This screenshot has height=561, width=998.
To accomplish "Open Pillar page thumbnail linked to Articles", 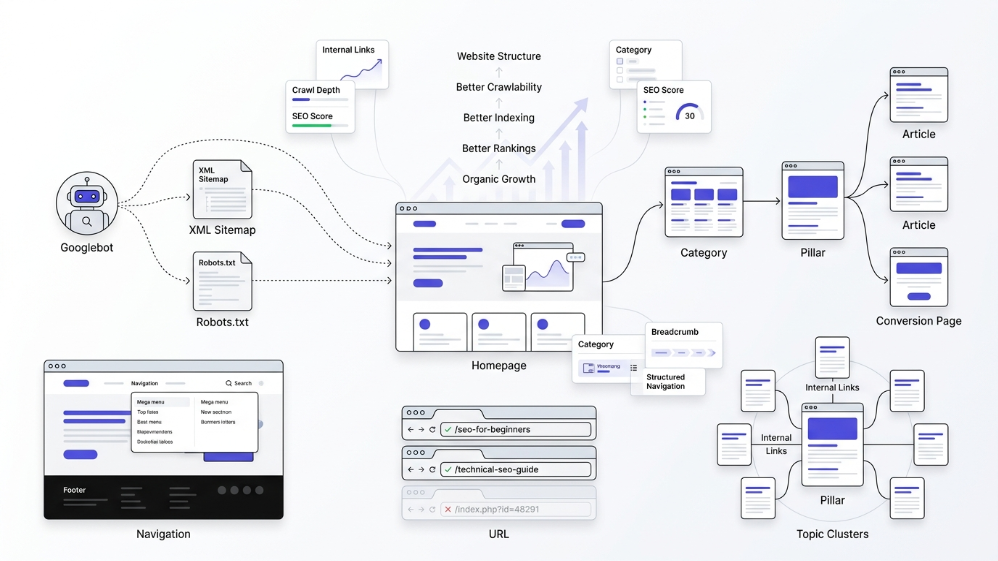I will (813, 201).
